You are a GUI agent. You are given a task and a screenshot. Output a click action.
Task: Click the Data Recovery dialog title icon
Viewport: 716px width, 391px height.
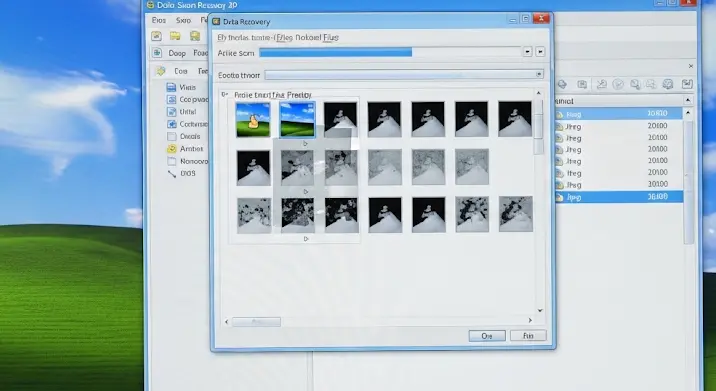pos(216,21)
